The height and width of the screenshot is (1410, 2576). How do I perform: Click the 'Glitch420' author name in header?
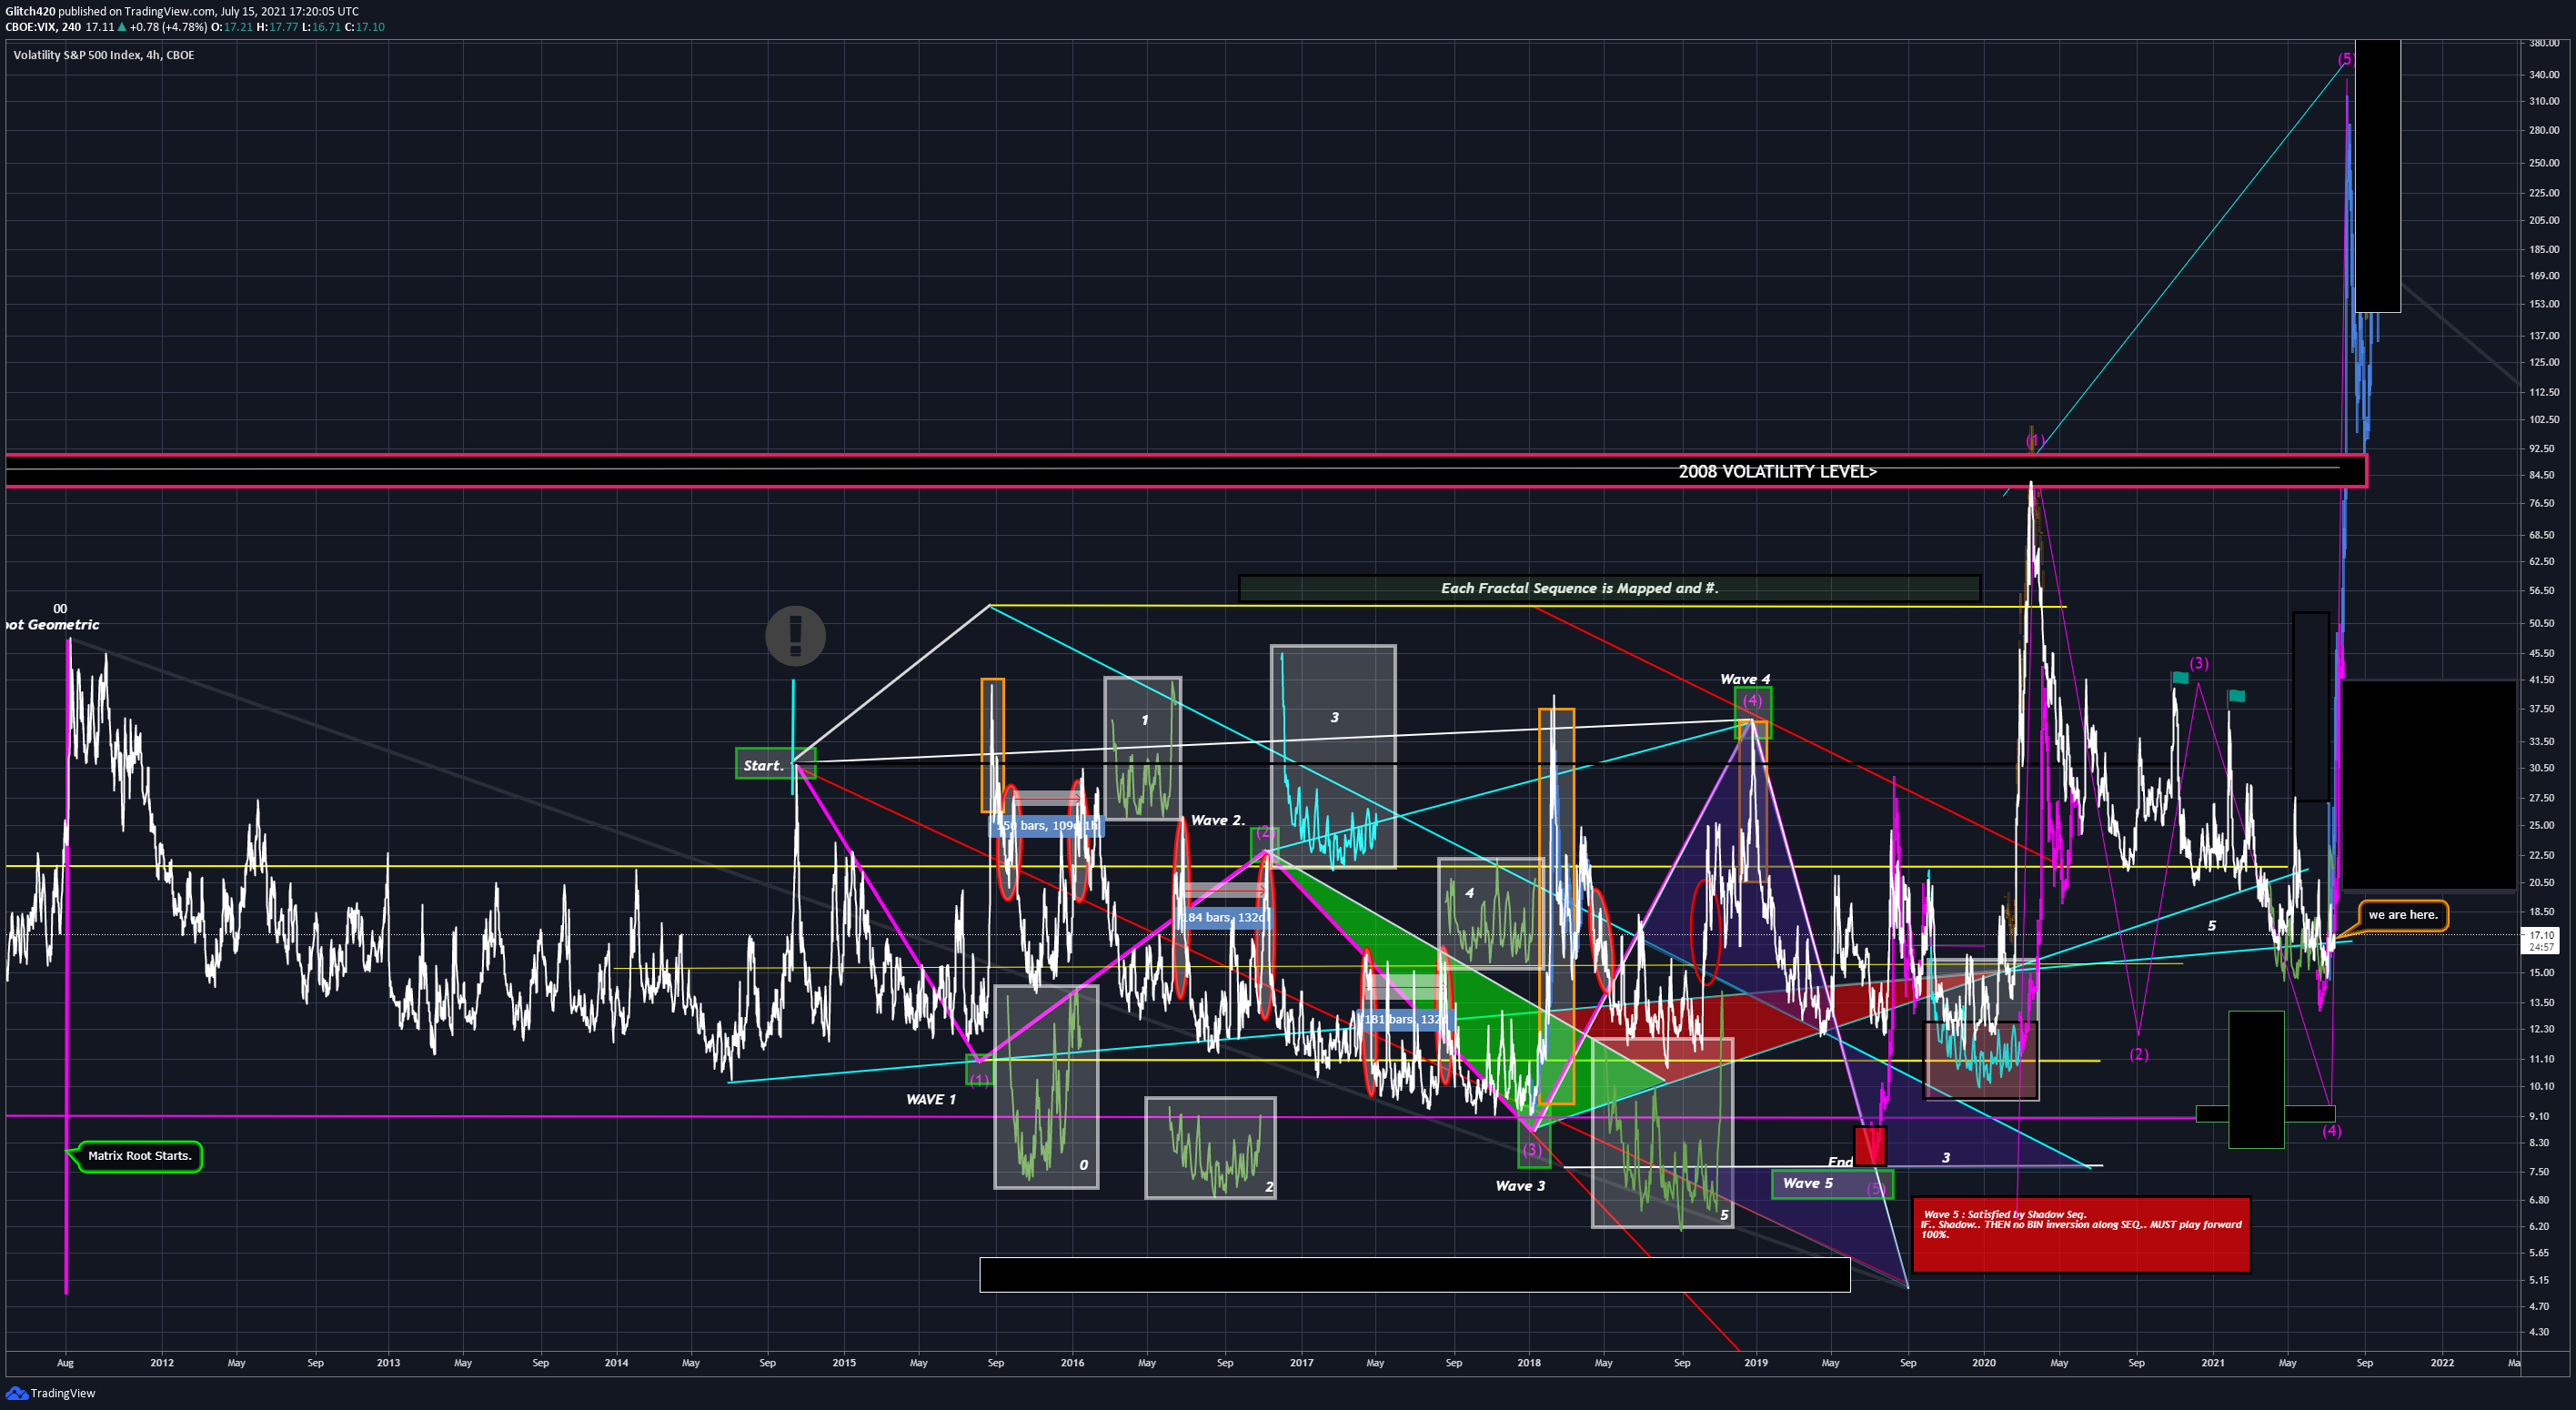coord(30,11)
